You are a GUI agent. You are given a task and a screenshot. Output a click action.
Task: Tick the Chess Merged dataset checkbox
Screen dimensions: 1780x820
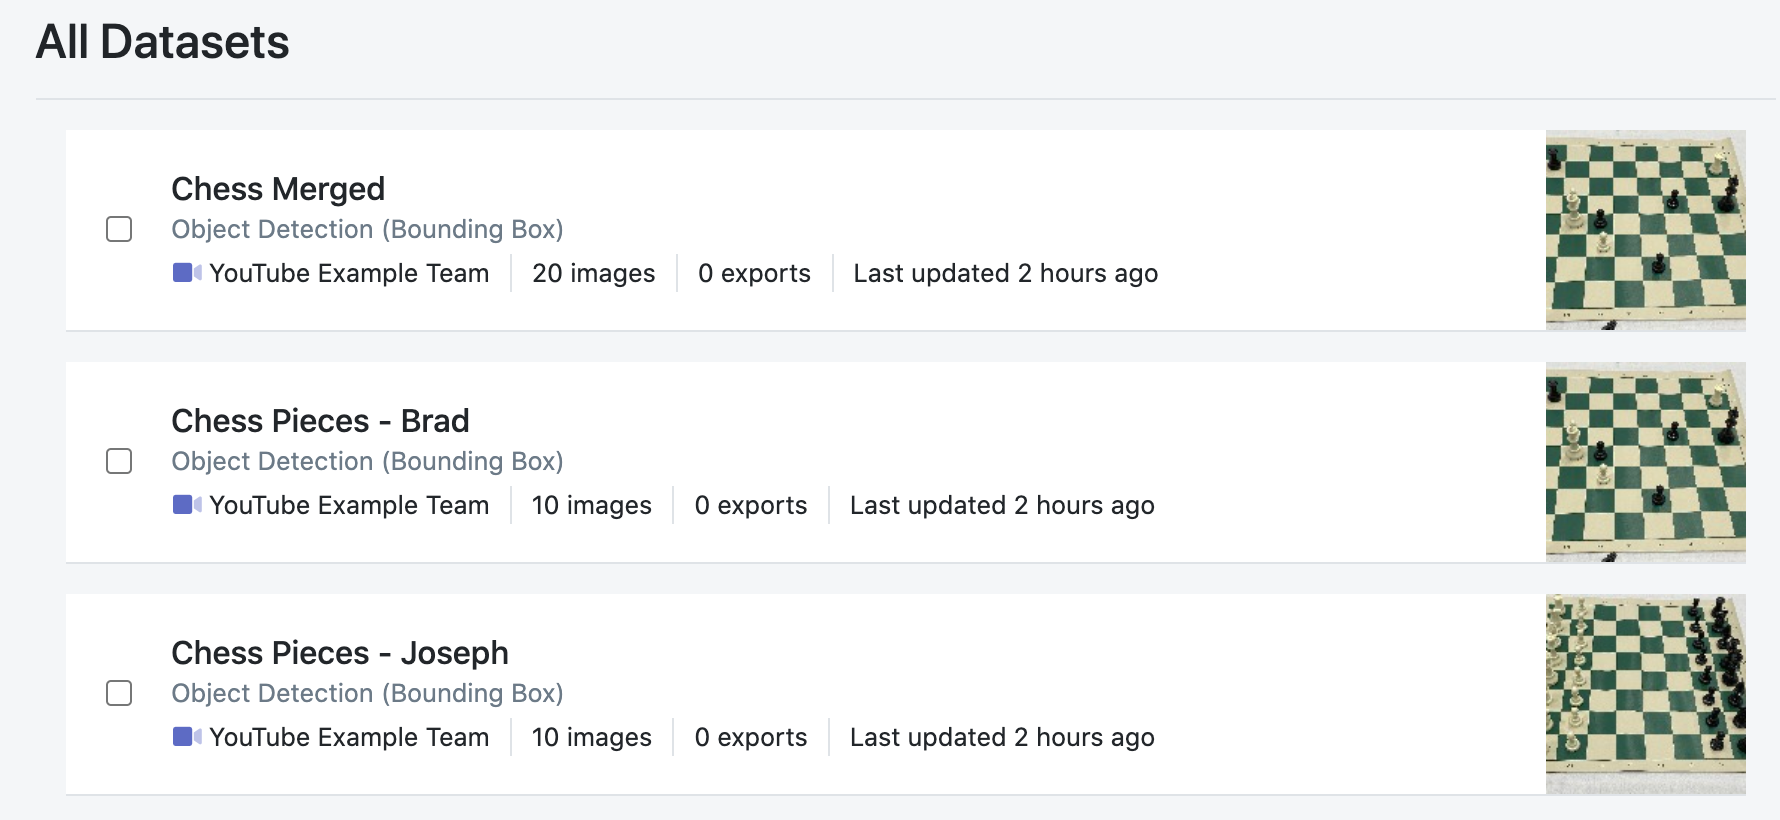tap(119, 229)
